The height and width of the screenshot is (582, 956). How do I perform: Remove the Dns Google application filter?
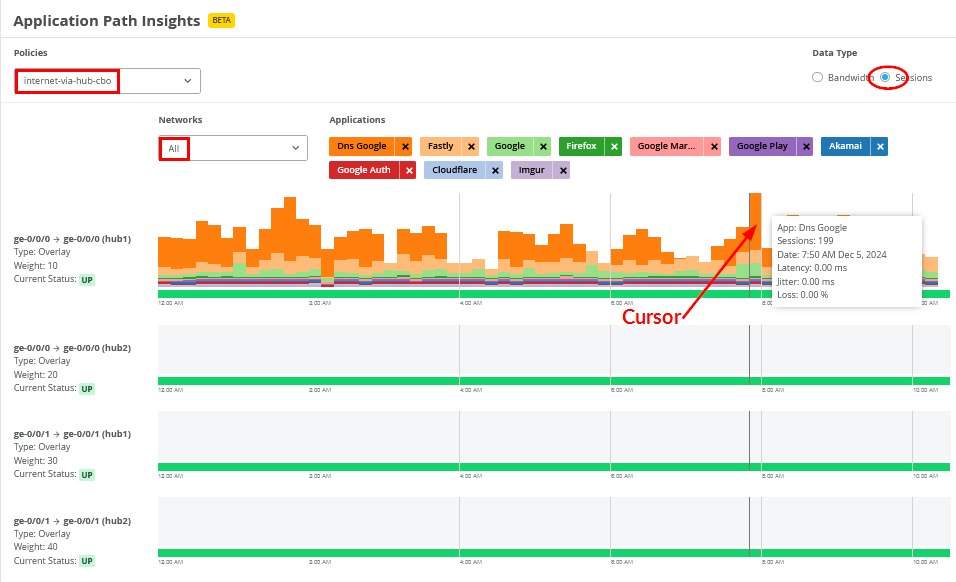tap(405, 146)
